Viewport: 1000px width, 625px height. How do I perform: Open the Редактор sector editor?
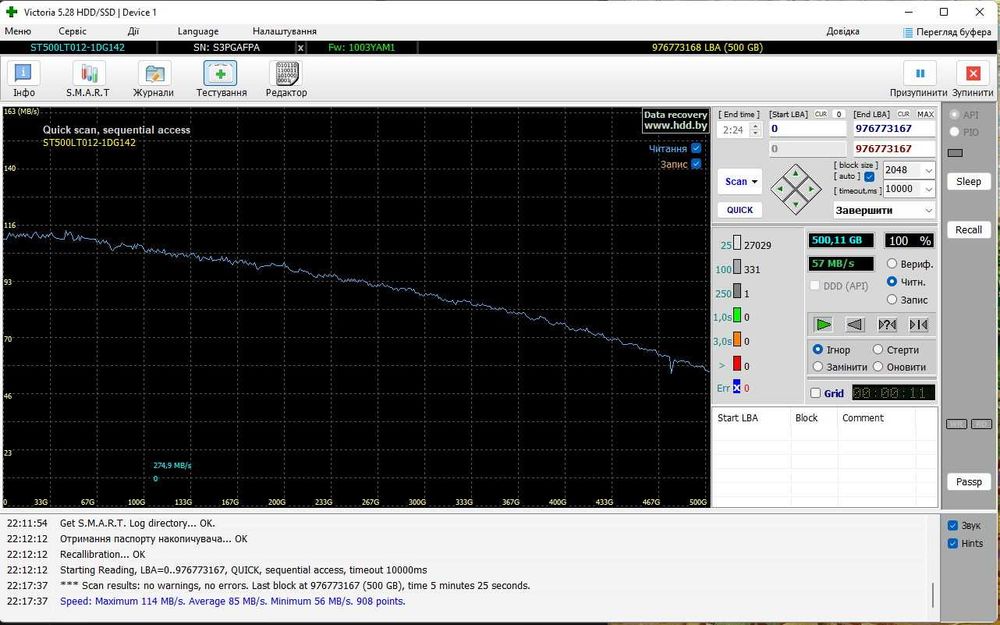pos(286,74)
